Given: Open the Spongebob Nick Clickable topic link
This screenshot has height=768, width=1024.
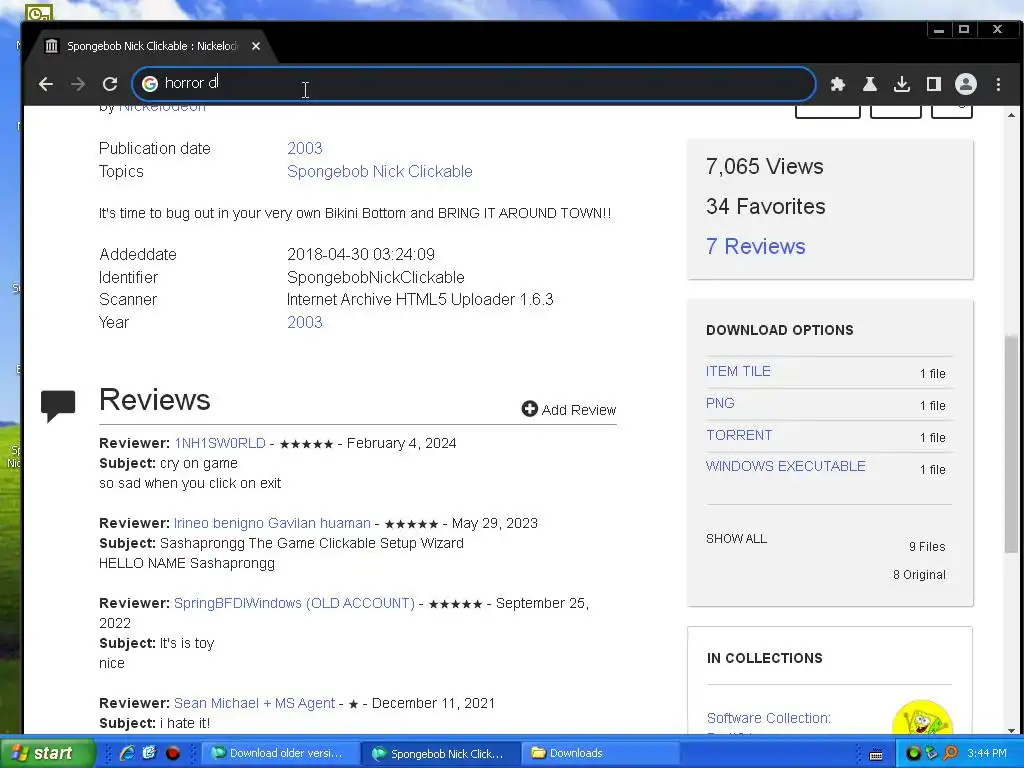Looking at the screenshot, I should (379, 171).
